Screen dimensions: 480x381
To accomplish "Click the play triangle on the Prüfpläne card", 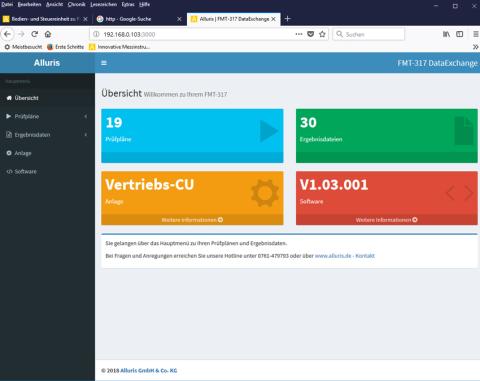I will coord(269,131).
